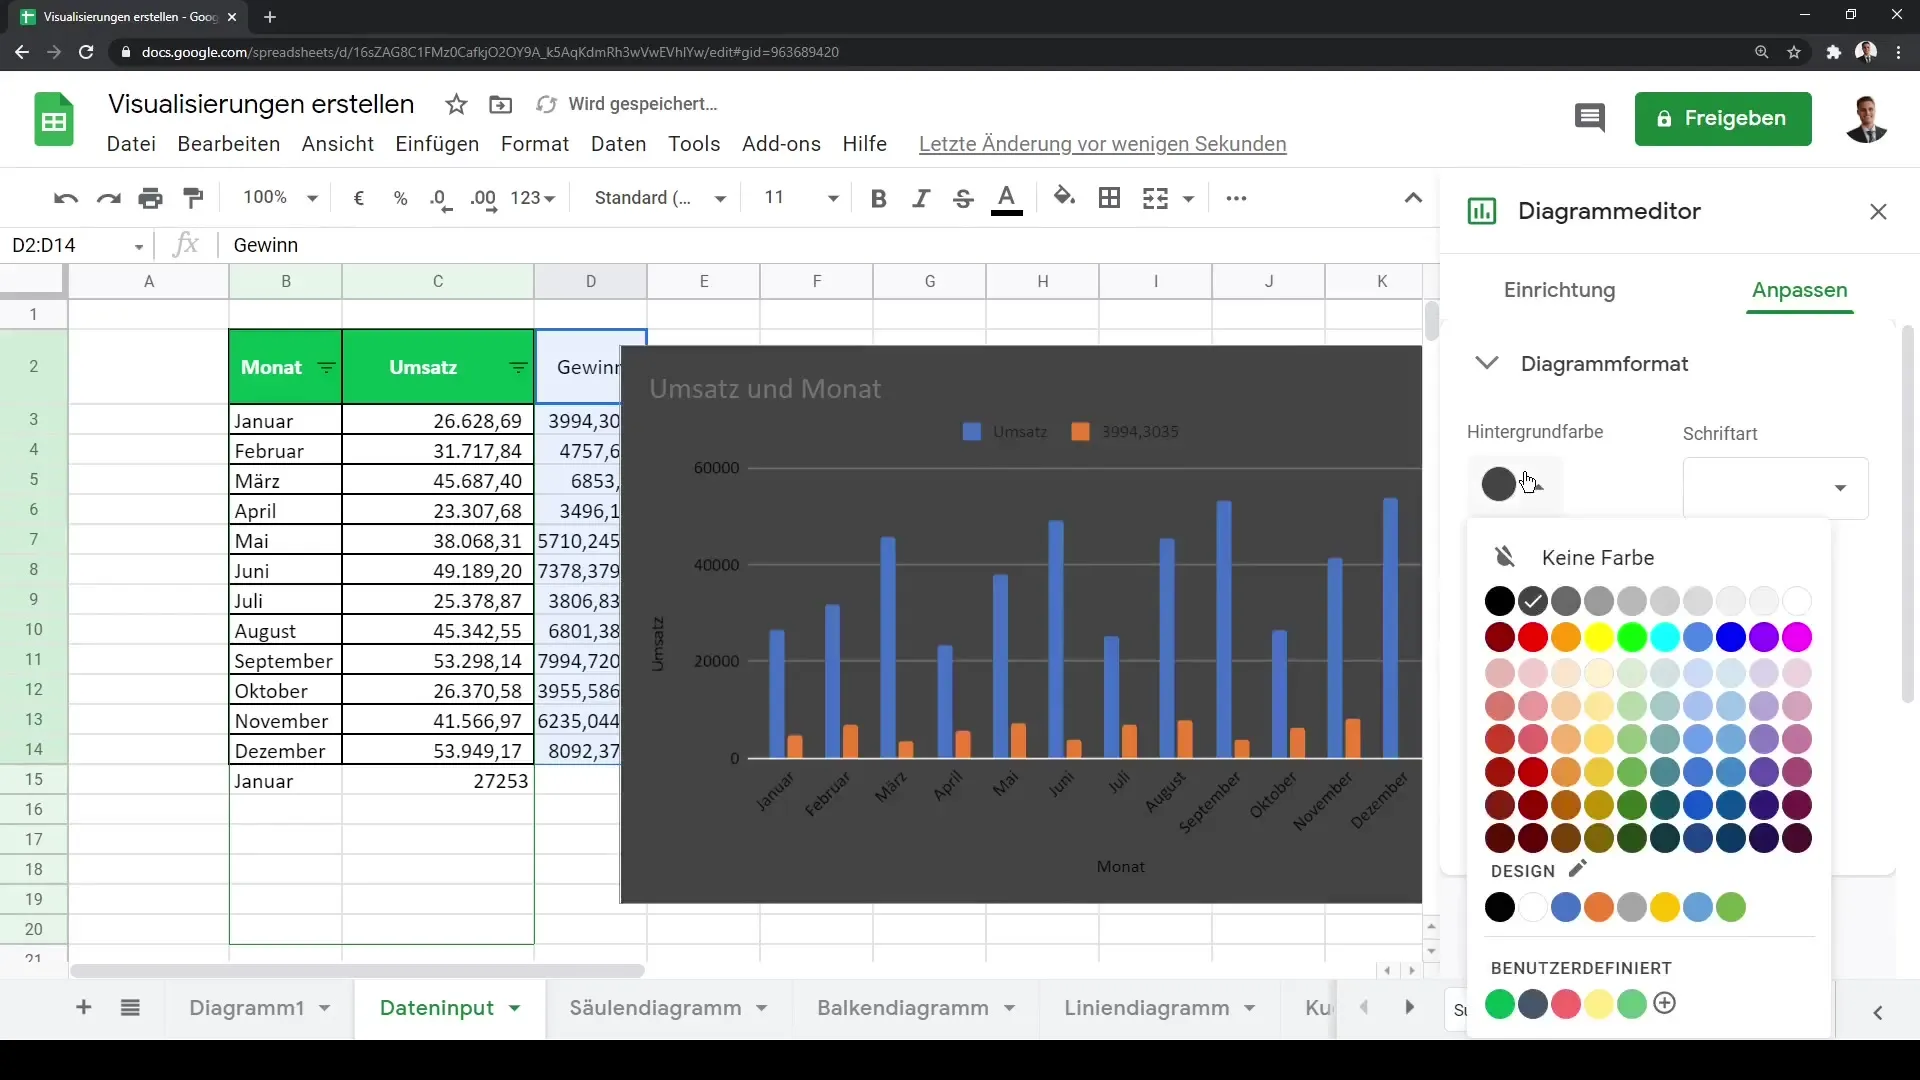Open the Bearbeiten menu
Image resolution: width=1920 pixels, height=1080 pixels.
pyautogui.click(x=228, y=144)
